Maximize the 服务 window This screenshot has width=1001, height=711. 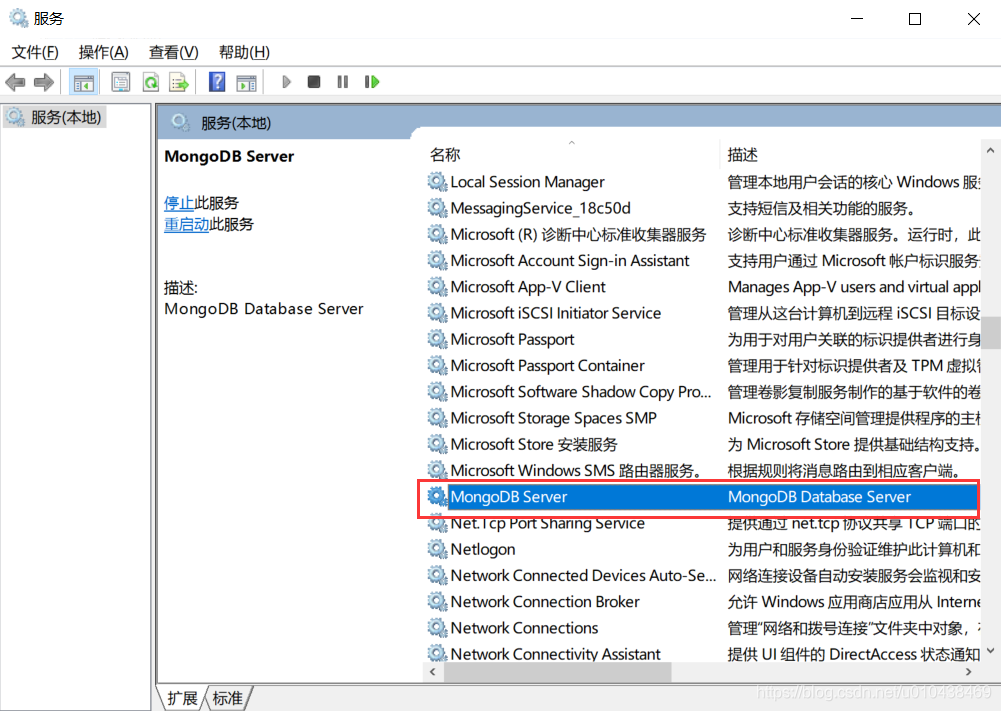[915, 19]
